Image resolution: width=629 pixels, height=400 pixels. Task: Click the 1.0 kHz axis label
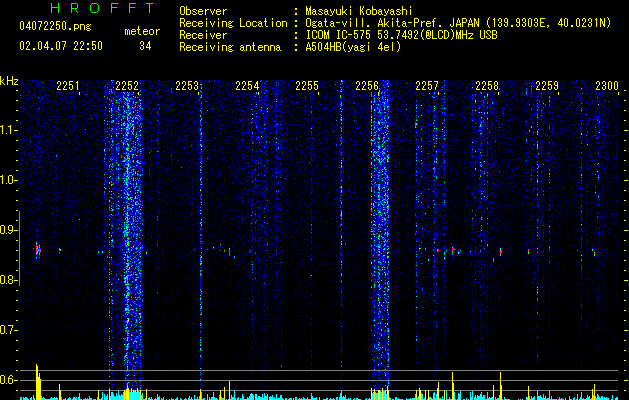[x=8, y=180]
